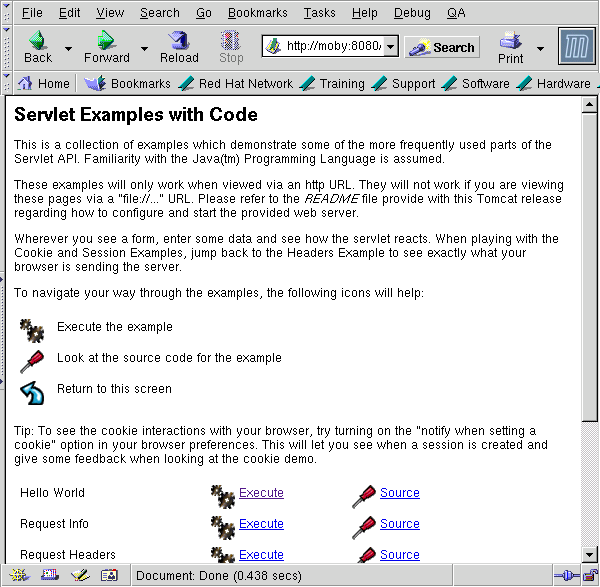Click the Forward navigation button
Viewport: 600px width, 587px height.
pos(106,47)
